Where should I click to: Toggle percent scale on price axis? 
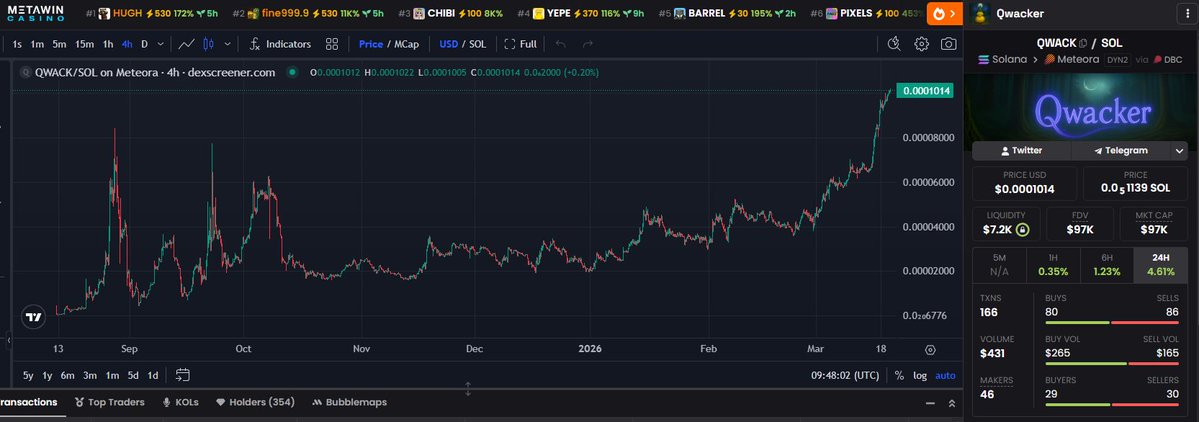point(899,375)
